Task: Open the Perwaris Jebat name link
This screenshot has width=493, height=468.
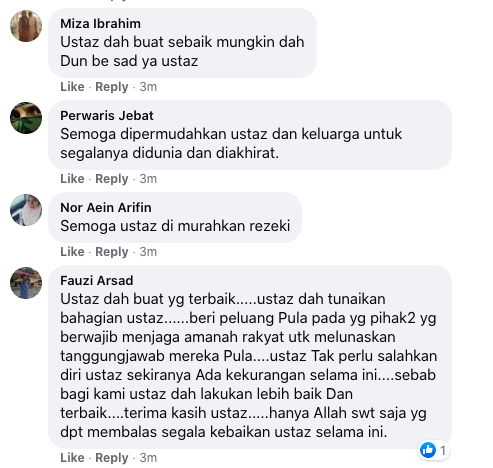Action: point(107,116)
